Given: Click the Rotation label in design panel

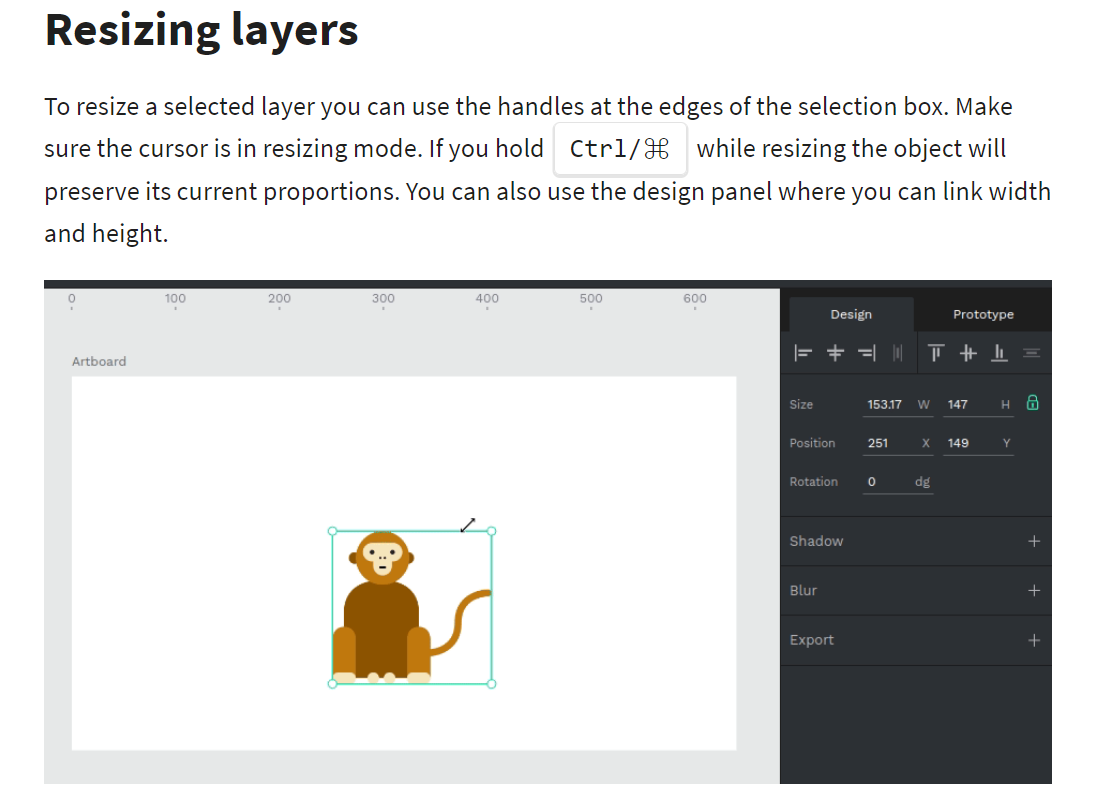Looking at the screenshot, I should click(814, 482).
